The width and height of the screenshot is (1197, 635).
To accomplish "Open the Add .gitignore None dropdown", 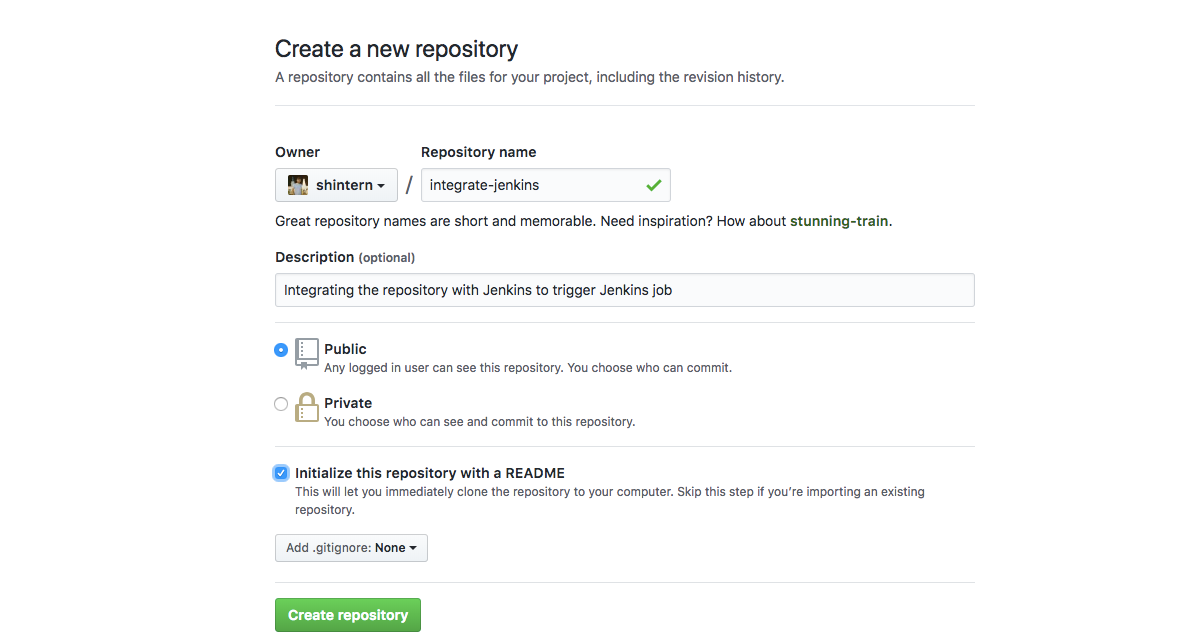I will point(351,548).
